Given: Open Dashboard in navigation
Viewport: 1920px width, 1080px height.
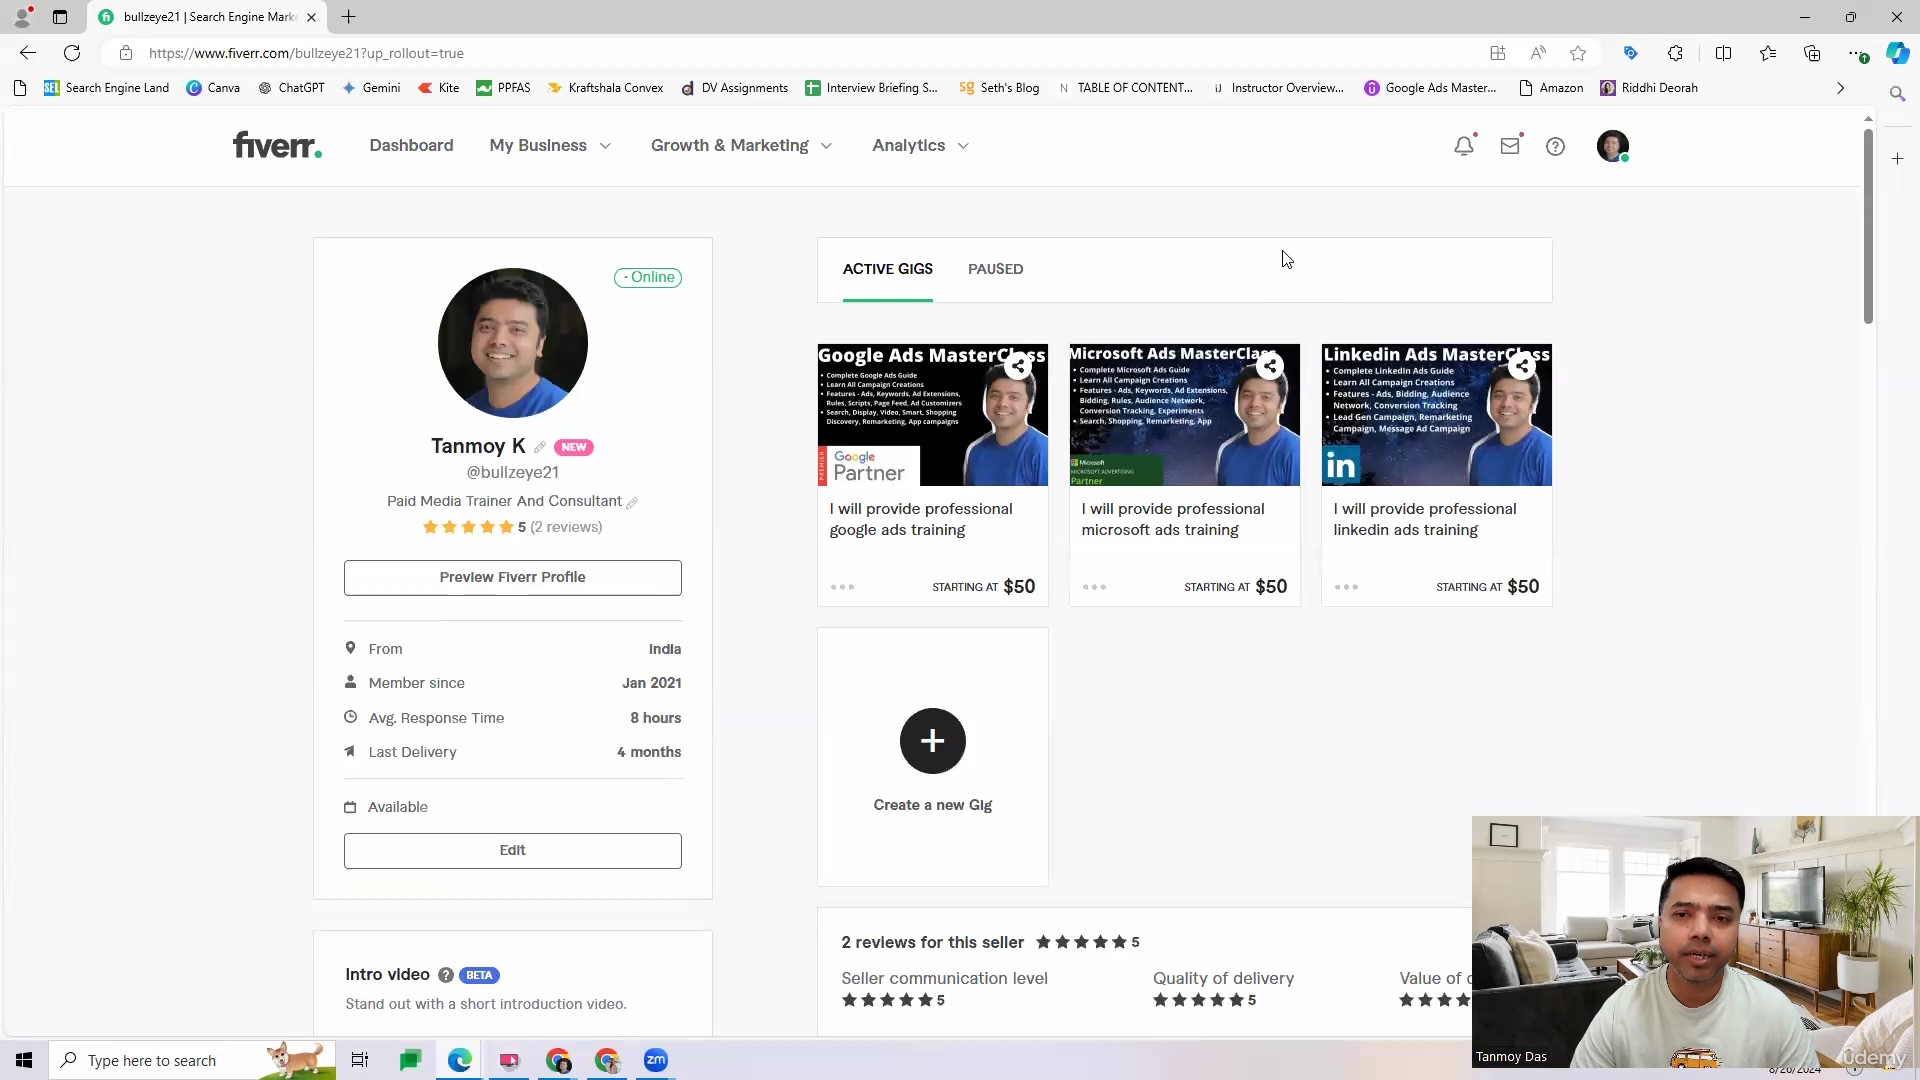Looking at the screenshot, I should point(411,146).
